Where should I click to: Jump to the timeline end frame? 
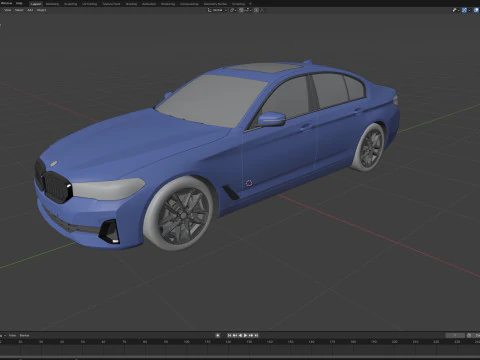(x=256, y=335)
